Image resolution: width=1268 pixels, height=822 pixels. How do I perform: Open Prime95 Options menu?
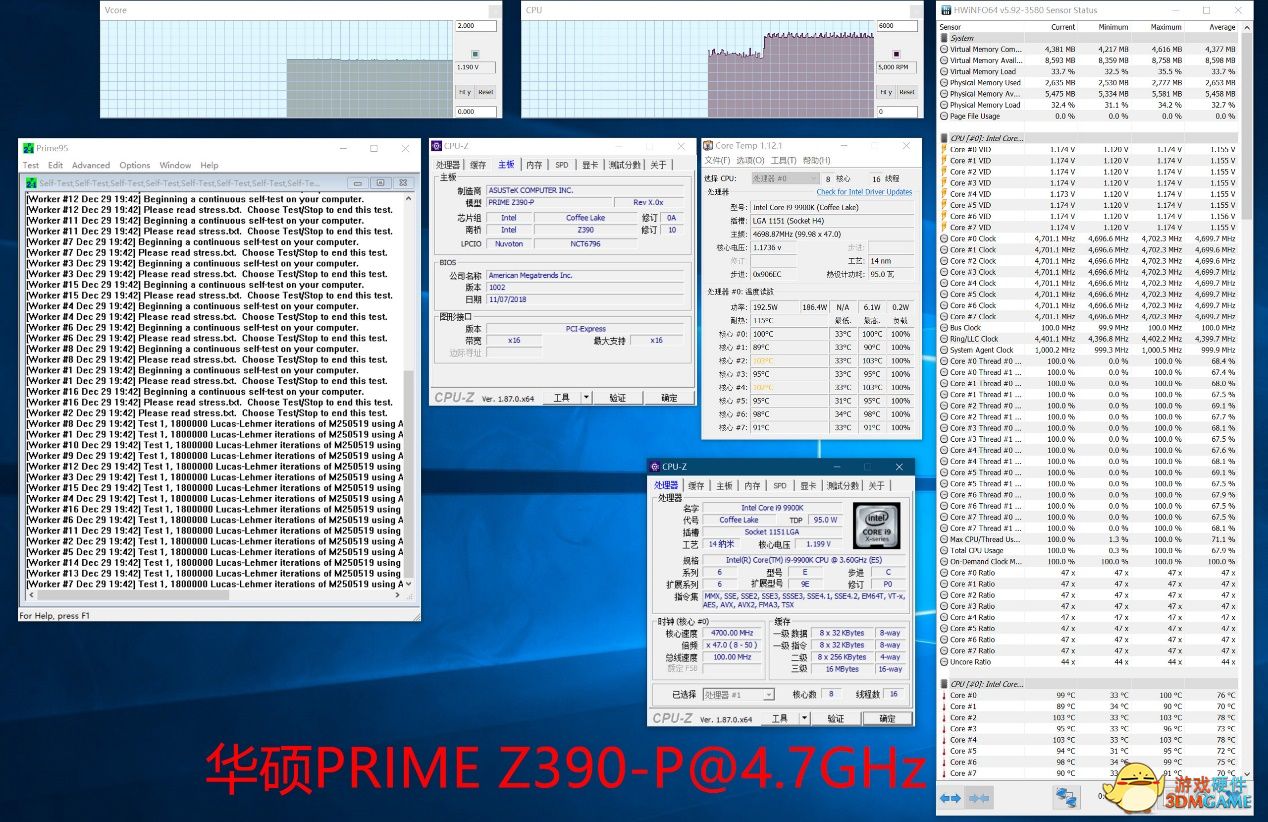click(x=135, y=165)
